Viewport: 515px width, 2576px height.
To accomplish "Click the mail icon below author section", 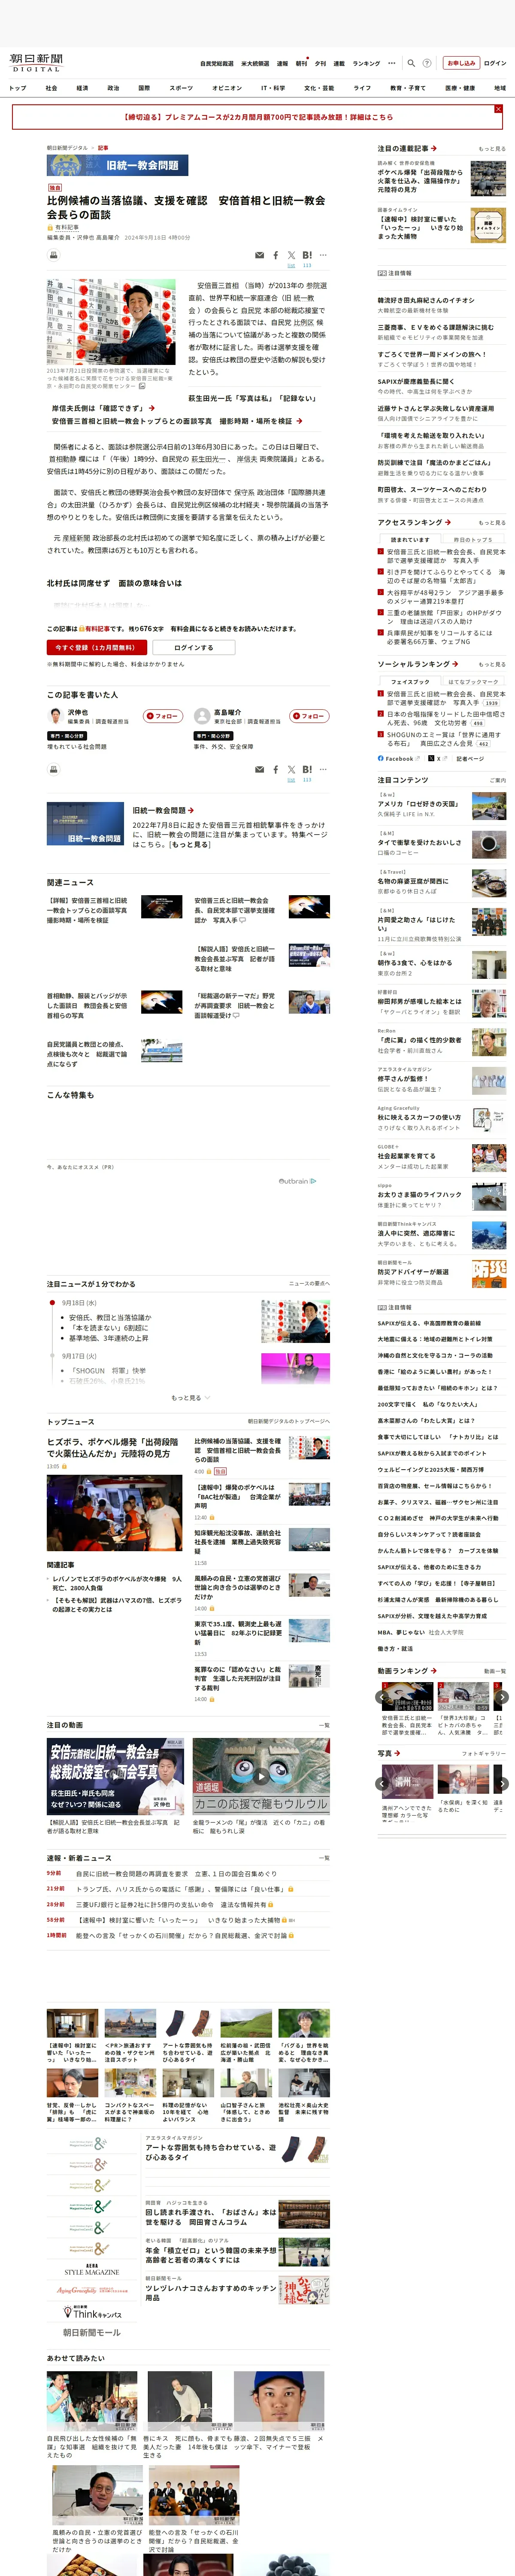I will coord(260,769).
